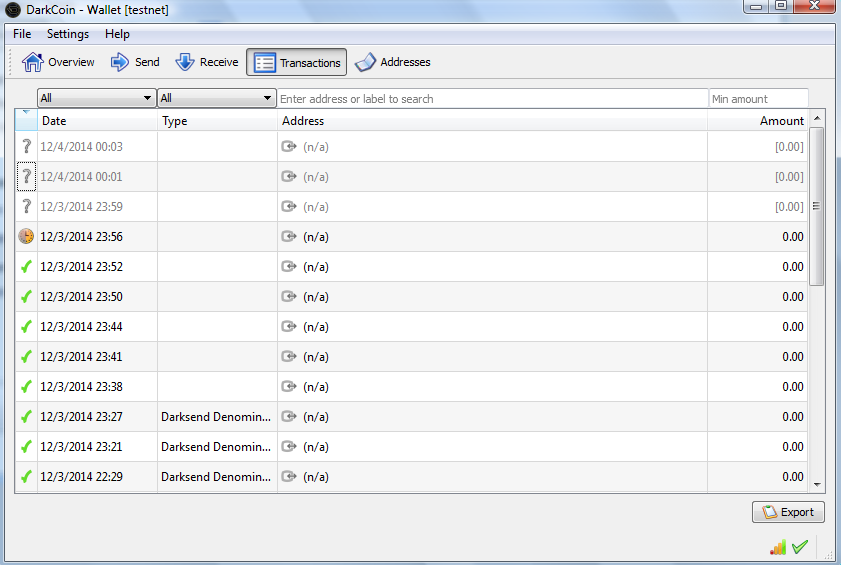Click the send arrow icon in 12/3/2014 23:56 row
Viewport: 841px width, 565px height.
(289, 236)
